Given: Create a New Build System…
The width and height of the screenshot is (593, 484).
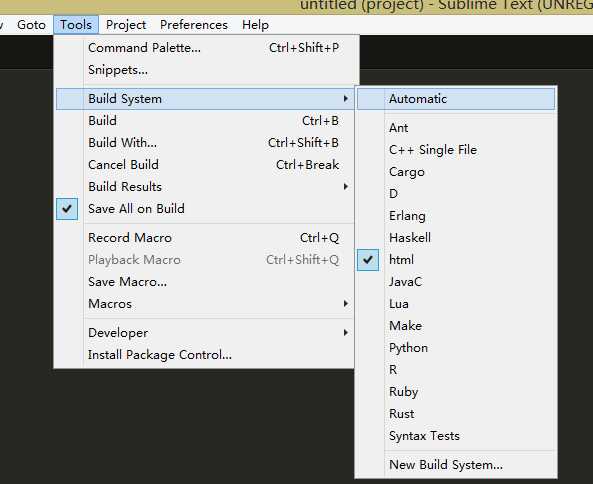Looking at the screenshot, I should pos(456,465).
